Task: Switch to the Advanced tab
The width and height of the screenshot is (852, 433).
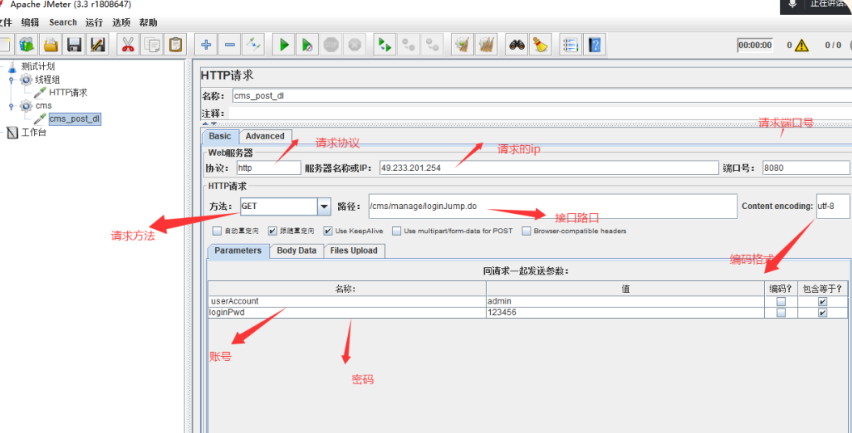Action: pyautogui.click(x=265, y=136)
